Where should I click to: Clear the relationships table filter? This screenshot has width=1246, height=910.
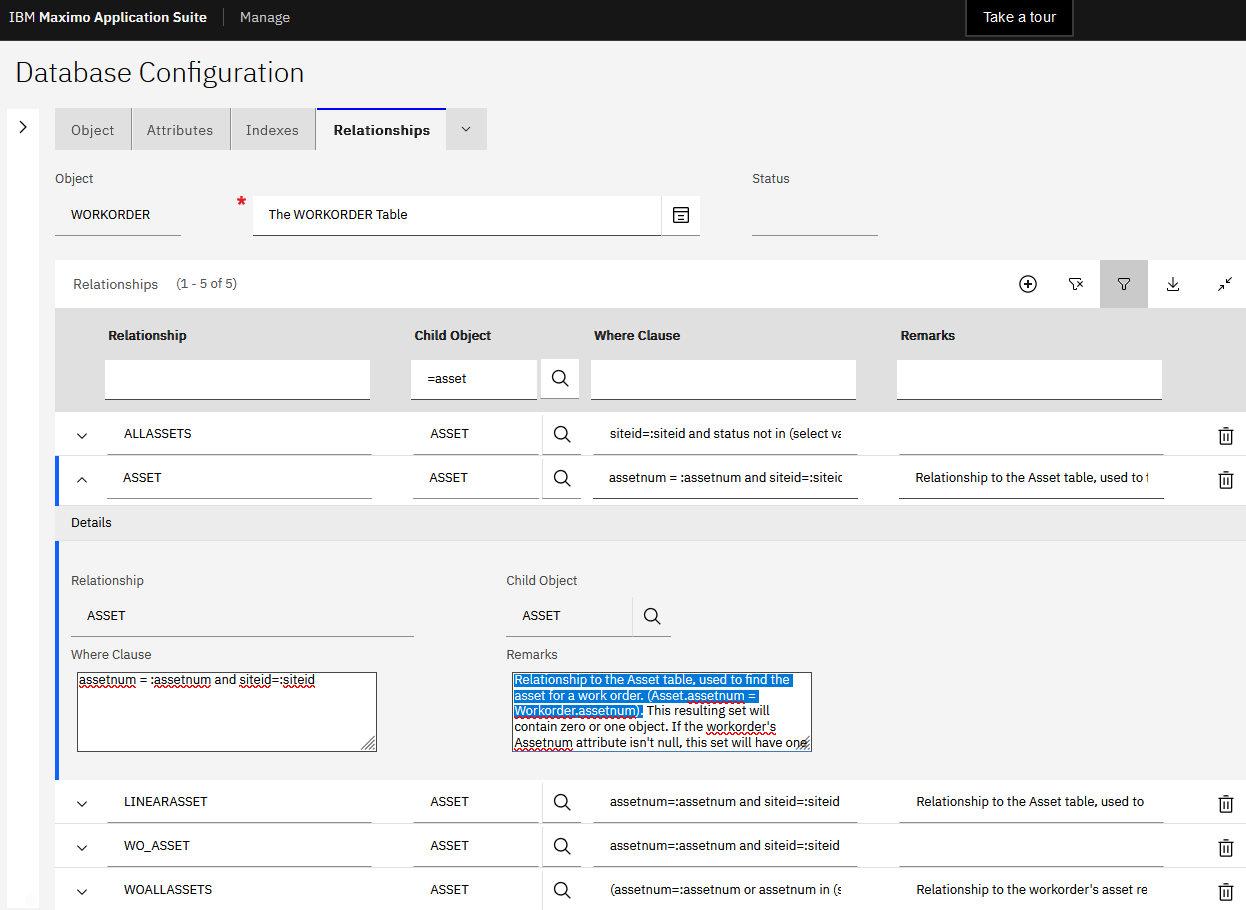tap(1076, 284)
